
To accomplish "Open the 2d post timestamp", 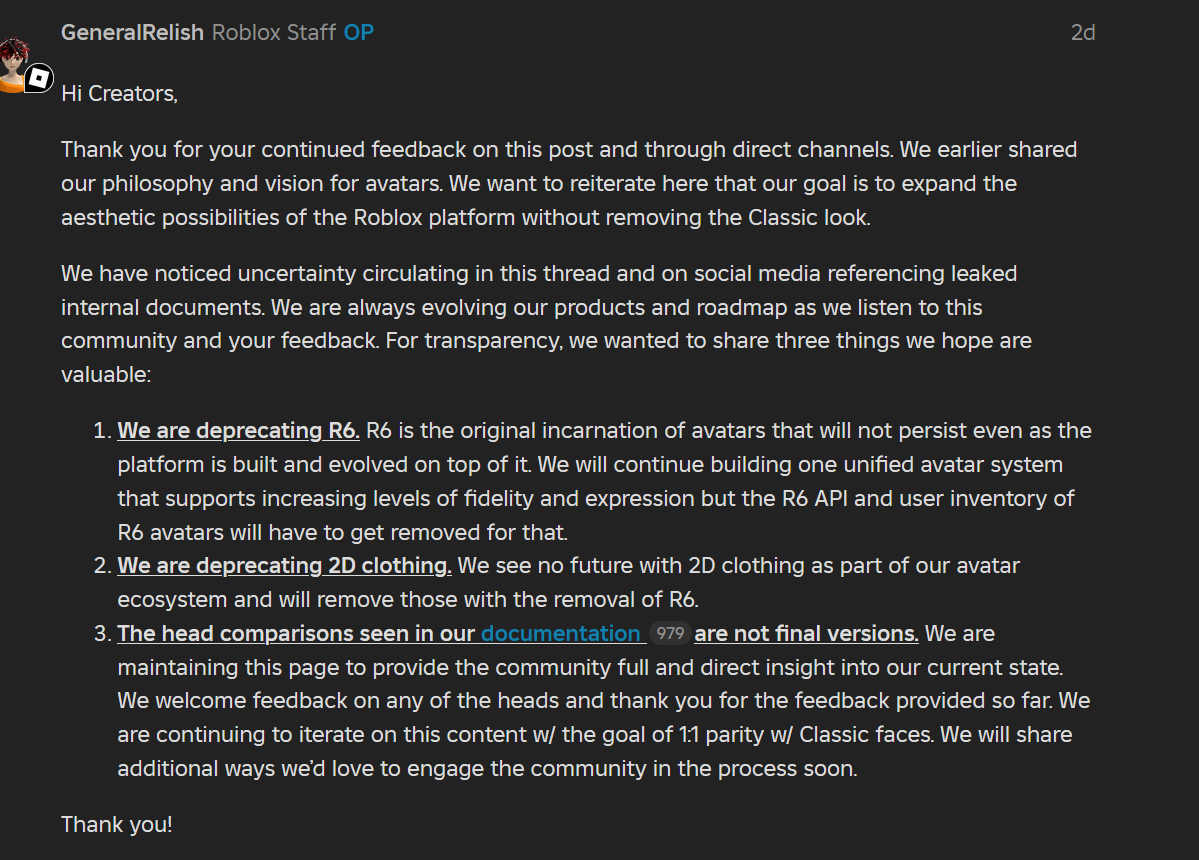I will point(1082,32).
